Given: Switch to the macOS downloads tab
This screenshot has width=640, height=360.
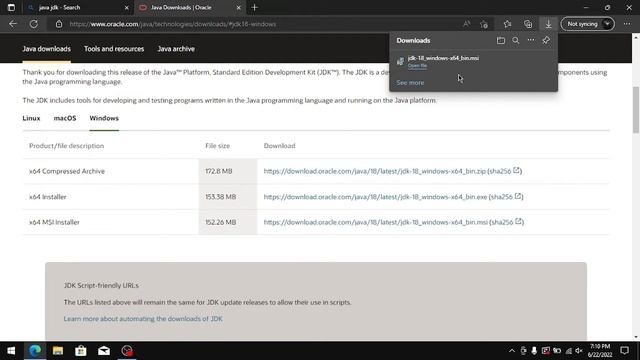Looking at the screenshot, I should [65, 118].
